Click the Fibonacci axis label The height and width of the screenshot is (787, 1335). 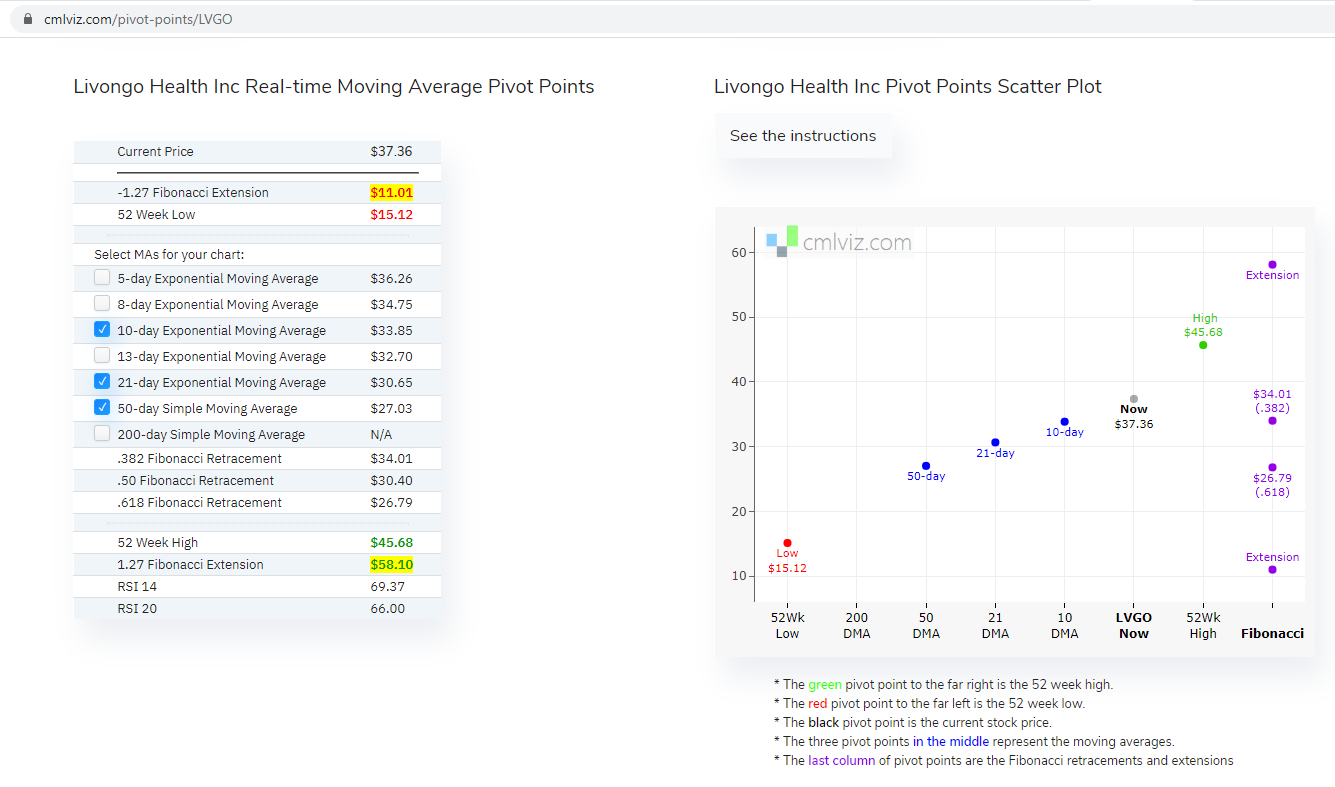(x=1272, y=633)
